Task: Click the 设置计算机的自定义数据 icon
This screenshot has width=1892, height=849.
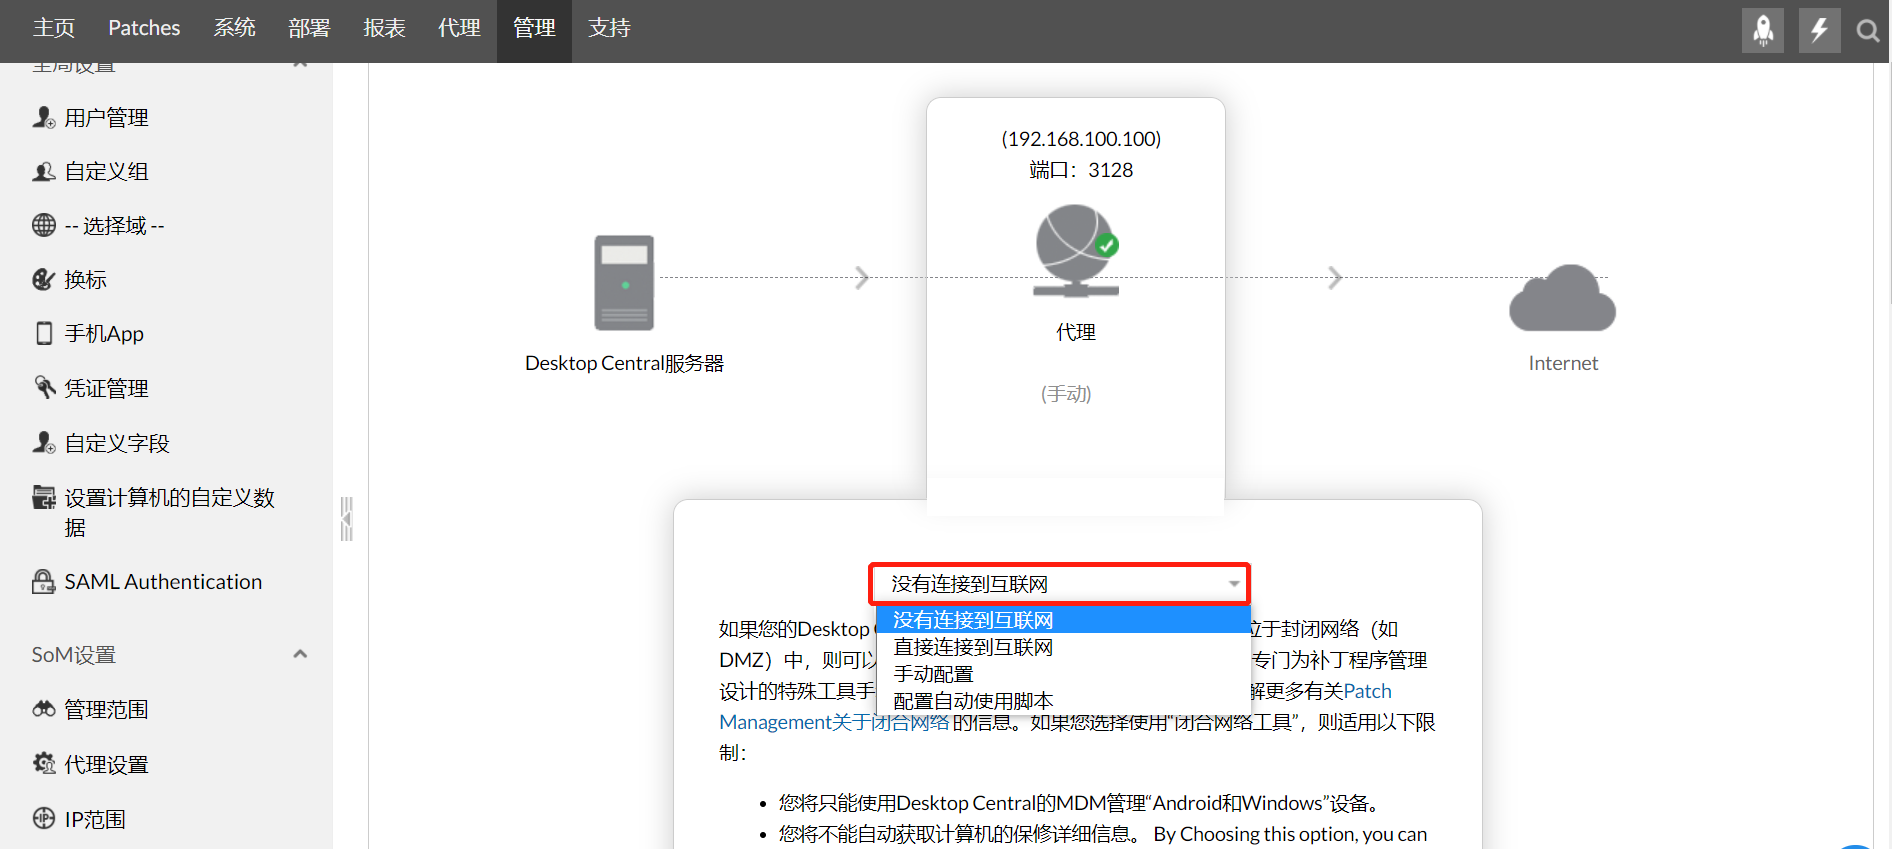Action: (x=44, y=497)
